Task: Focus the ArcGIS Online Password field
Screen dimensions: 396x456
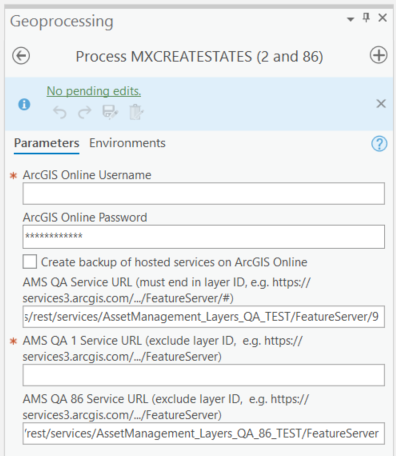Action: click(204, 237)
